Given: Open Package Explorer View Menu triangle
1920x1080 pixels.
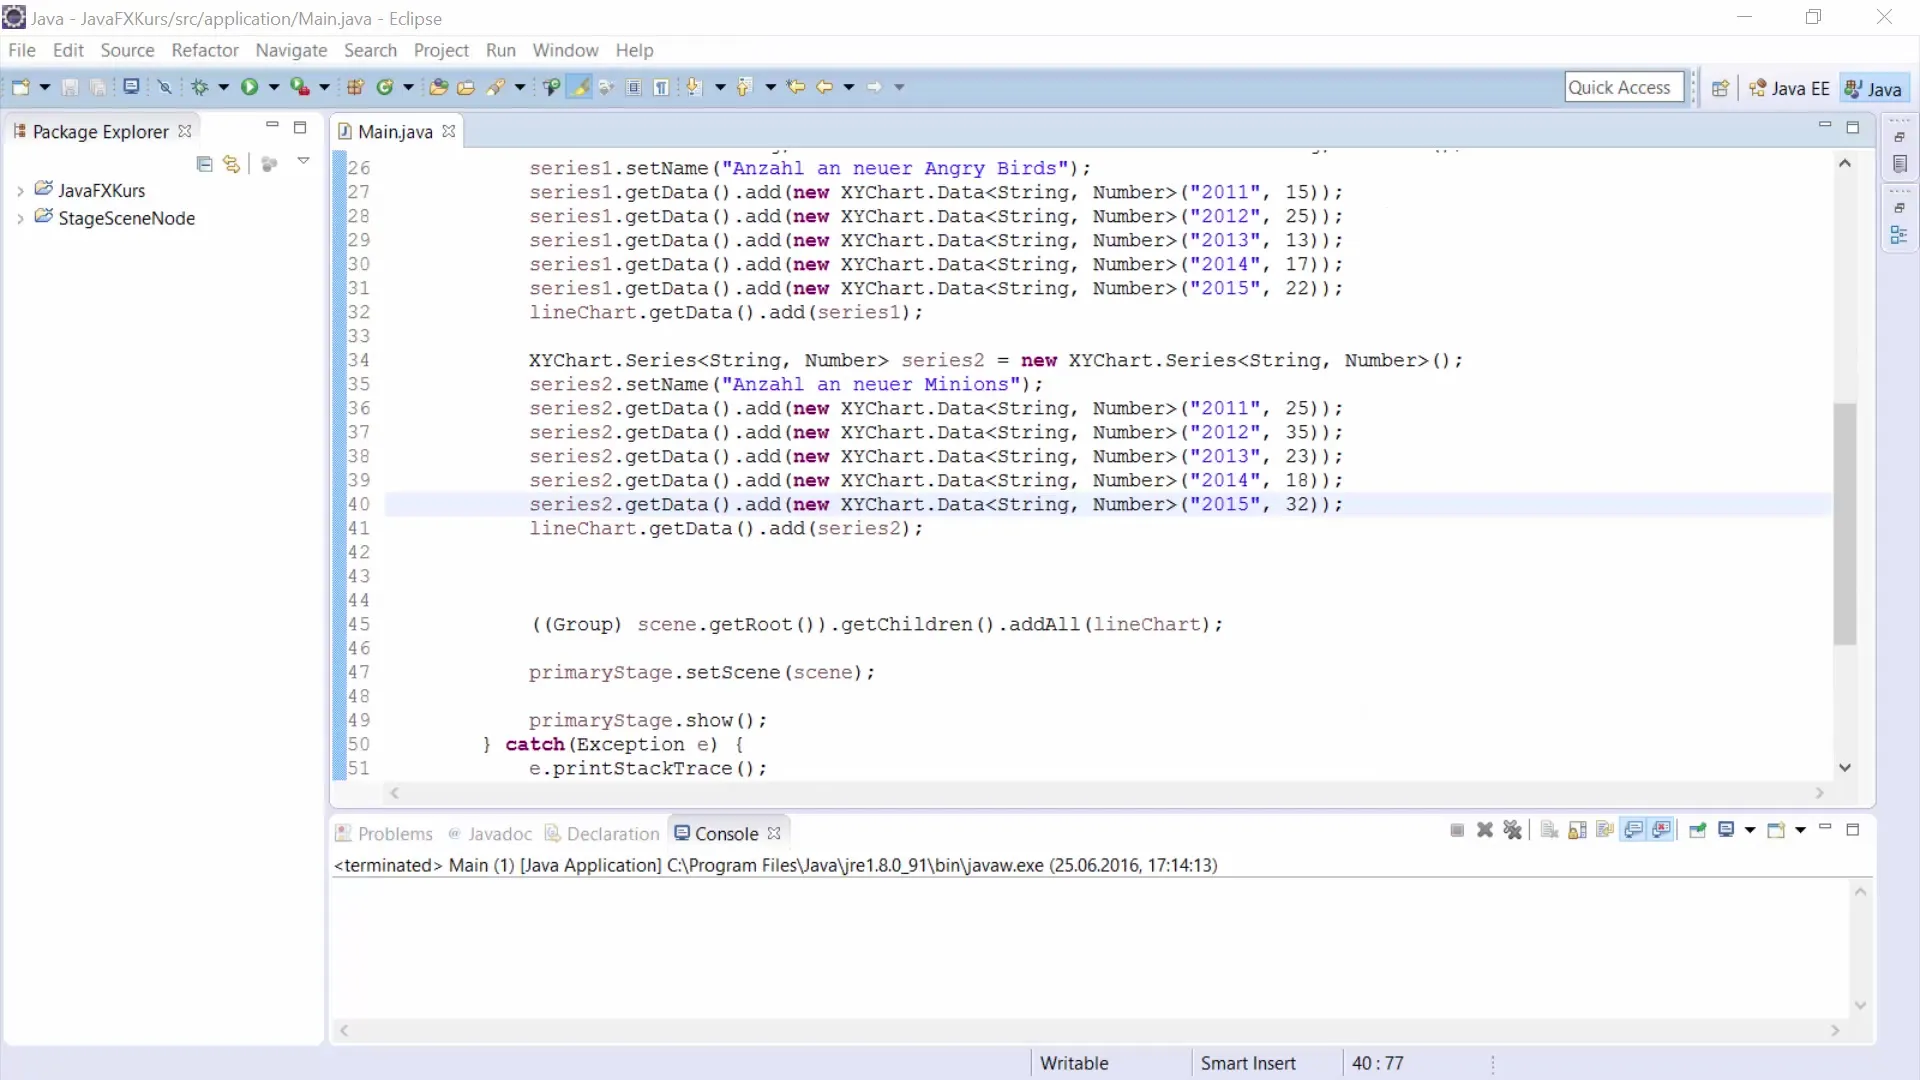Looking at the screenshot, I should pos(303,162).
